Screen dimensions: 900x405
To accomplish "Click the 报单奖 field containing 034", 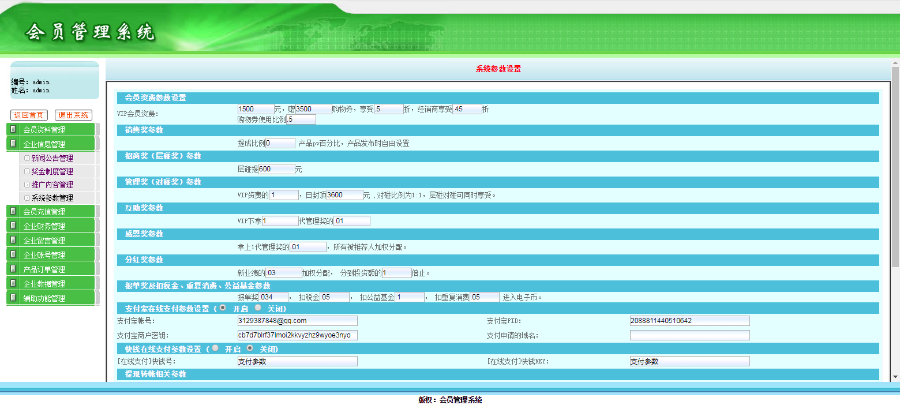I will point(274,297).
